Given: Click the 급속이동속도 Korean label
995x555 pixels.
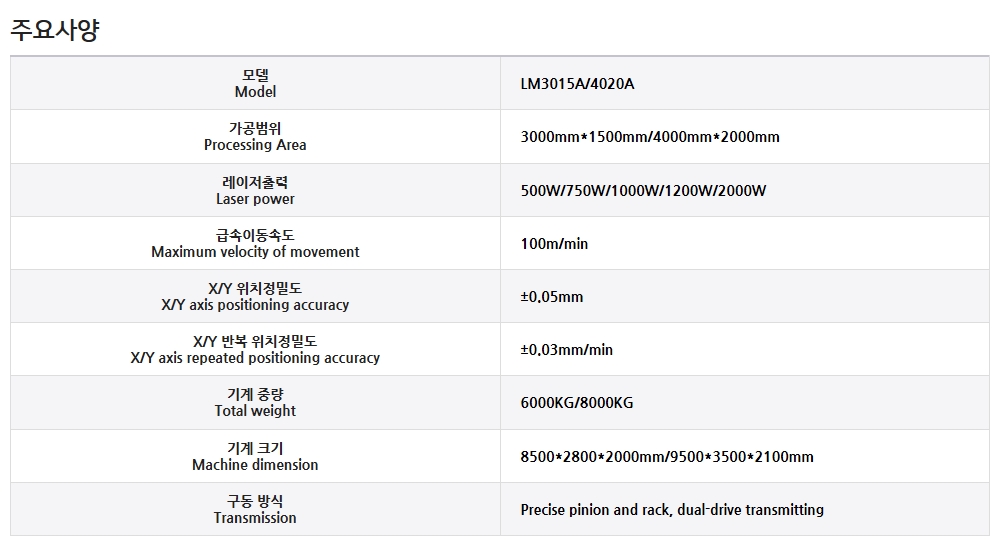Looking at the screenshot, I should coord(255,235).
